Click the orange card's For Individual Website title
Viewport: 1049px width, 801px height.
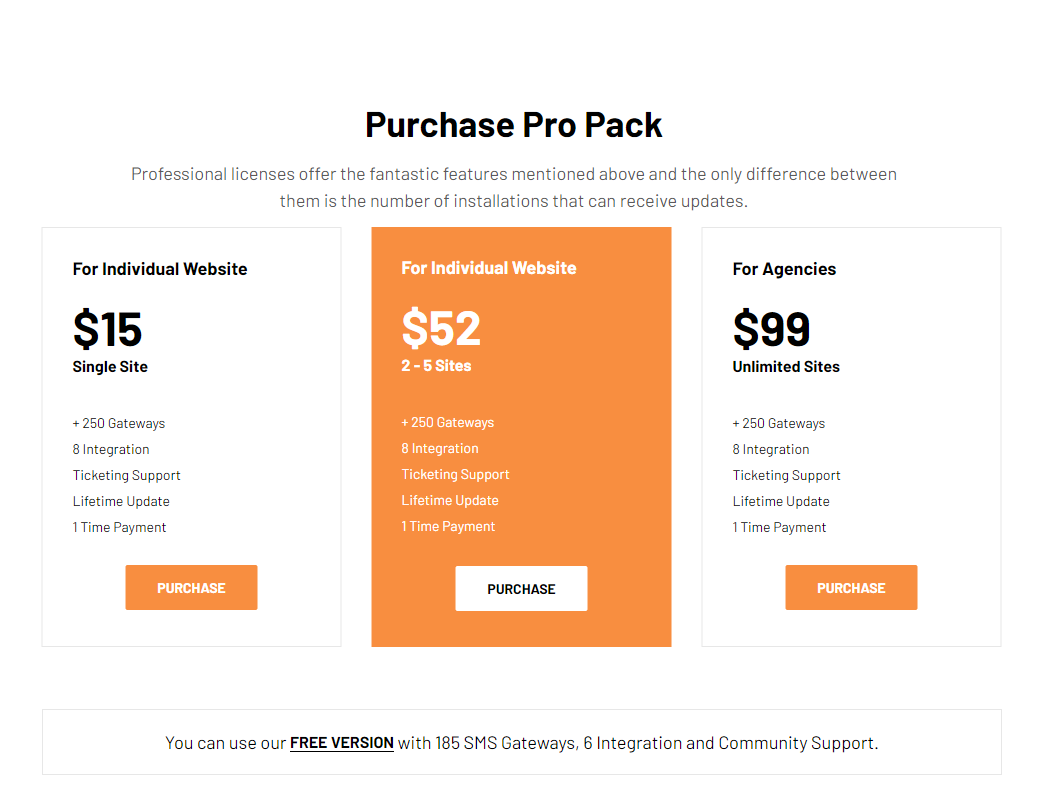pos(489,268)
